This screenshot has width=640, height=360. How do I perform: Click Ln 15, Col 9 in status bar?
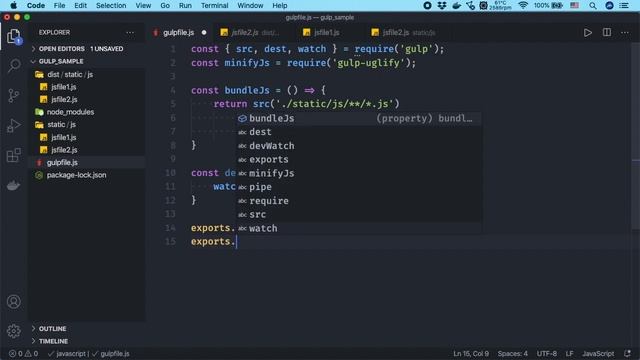(471, 354)
